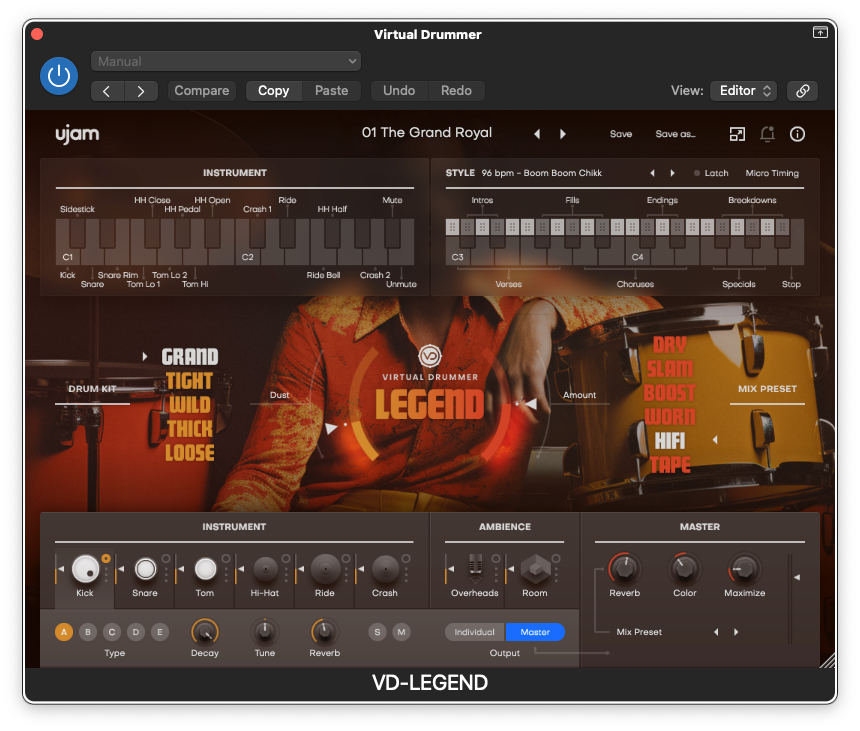Toggle the Solo S button
Viewport: 860px width, 731px height.
coord(377,632)
